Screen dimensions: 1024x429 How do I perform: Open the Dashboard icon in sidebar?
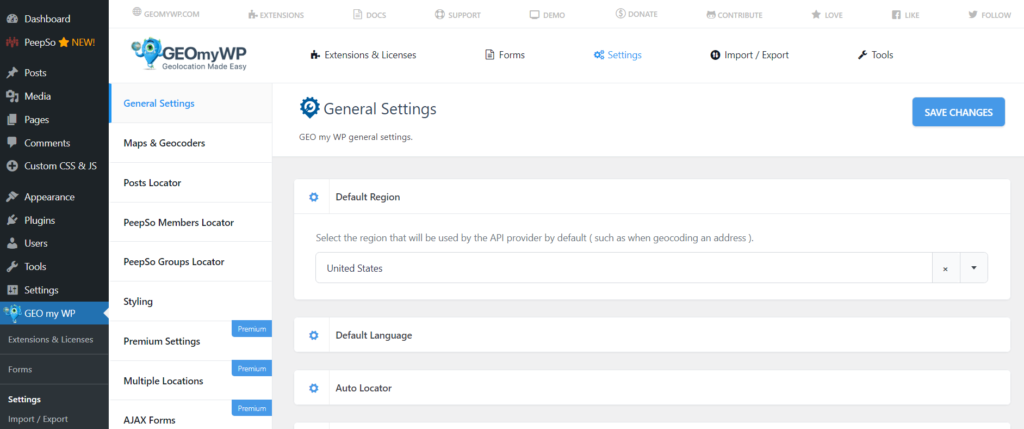12,19
